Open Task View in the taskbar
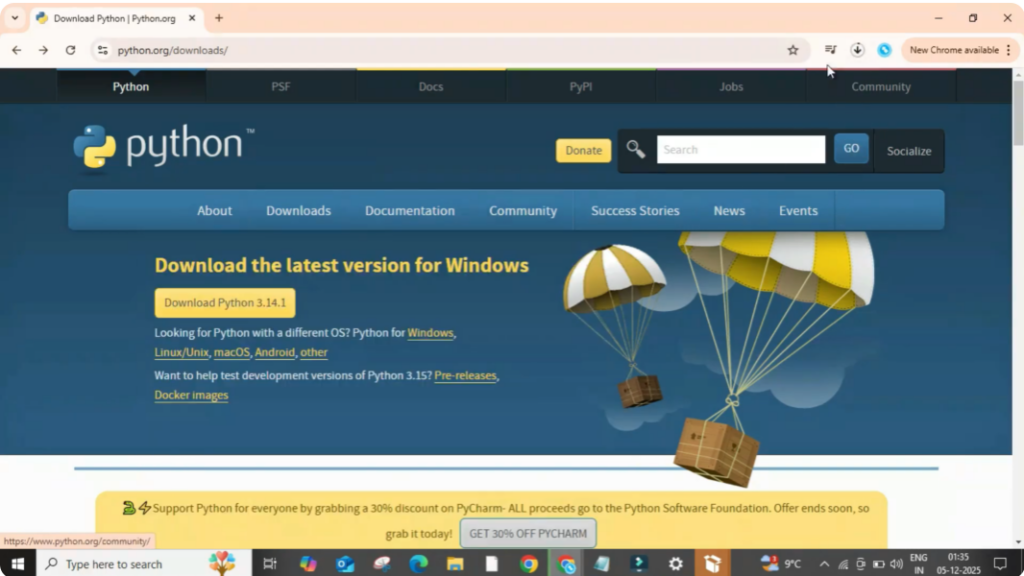Image resolution: width=1024 pixels, height=576 pixels. click(x=270, y=563)
